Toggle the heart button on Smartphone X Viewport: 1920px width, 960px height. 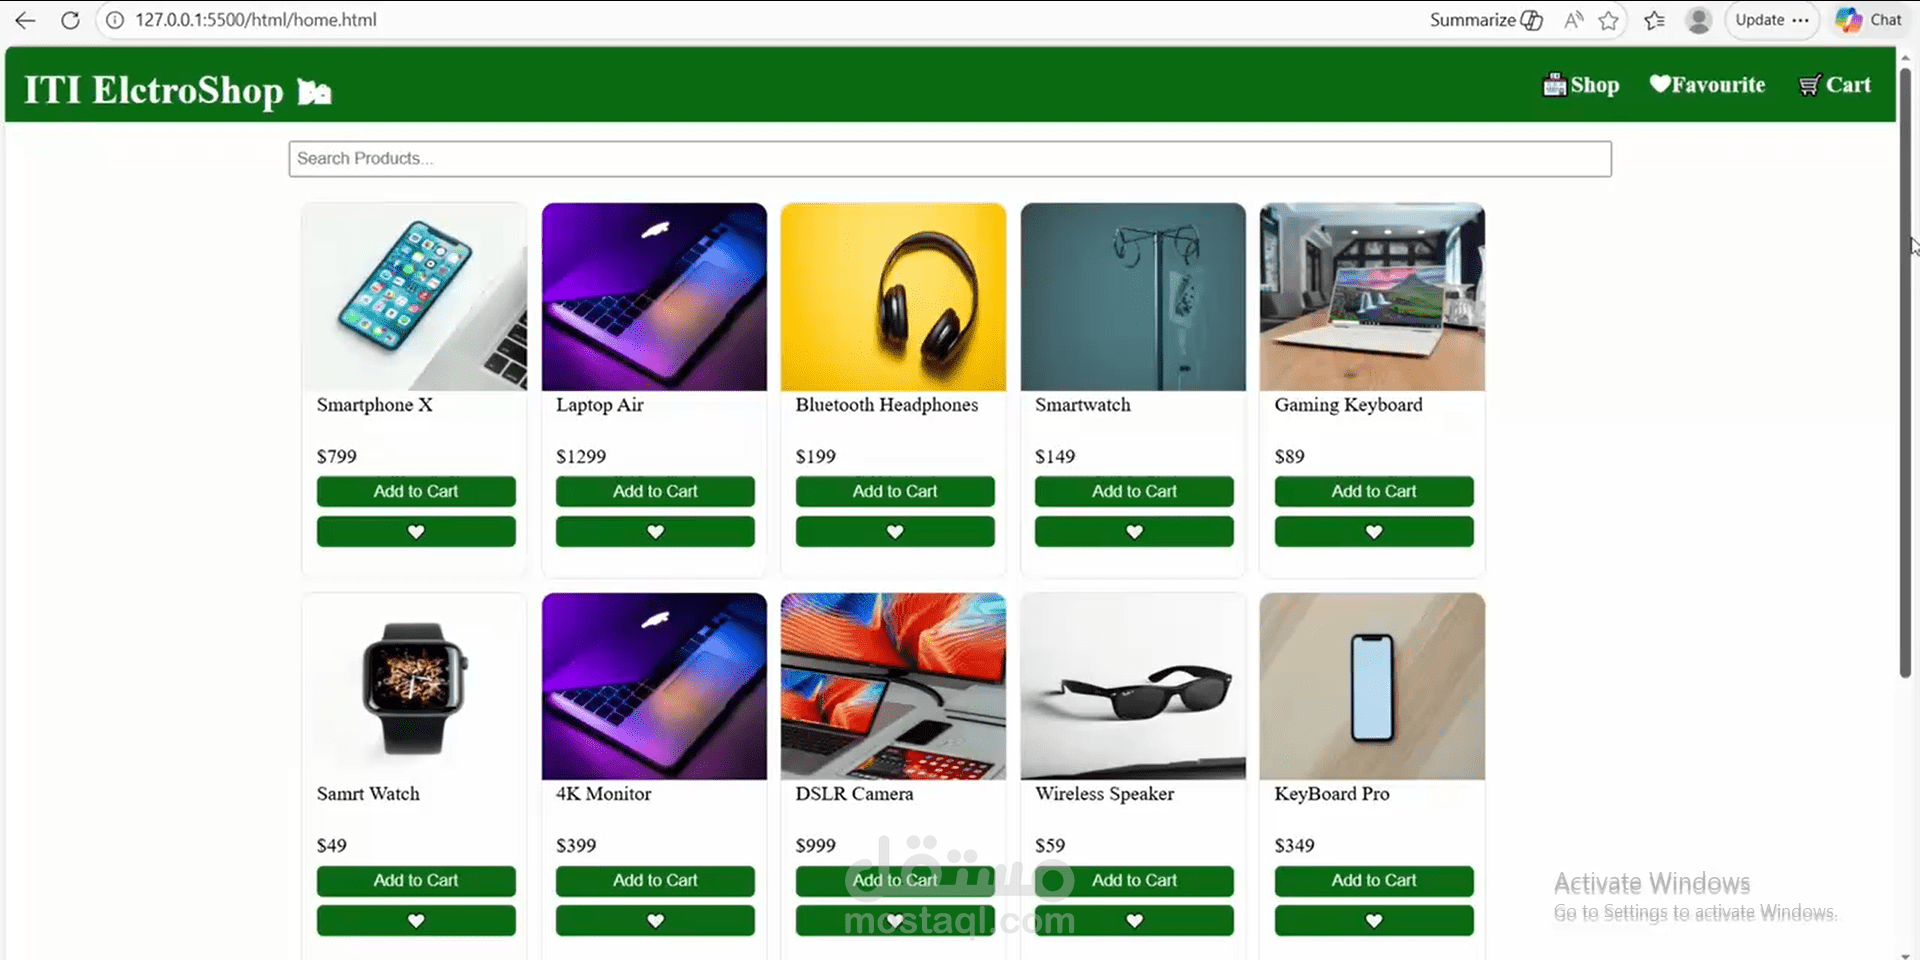click(x=415, y=531)
